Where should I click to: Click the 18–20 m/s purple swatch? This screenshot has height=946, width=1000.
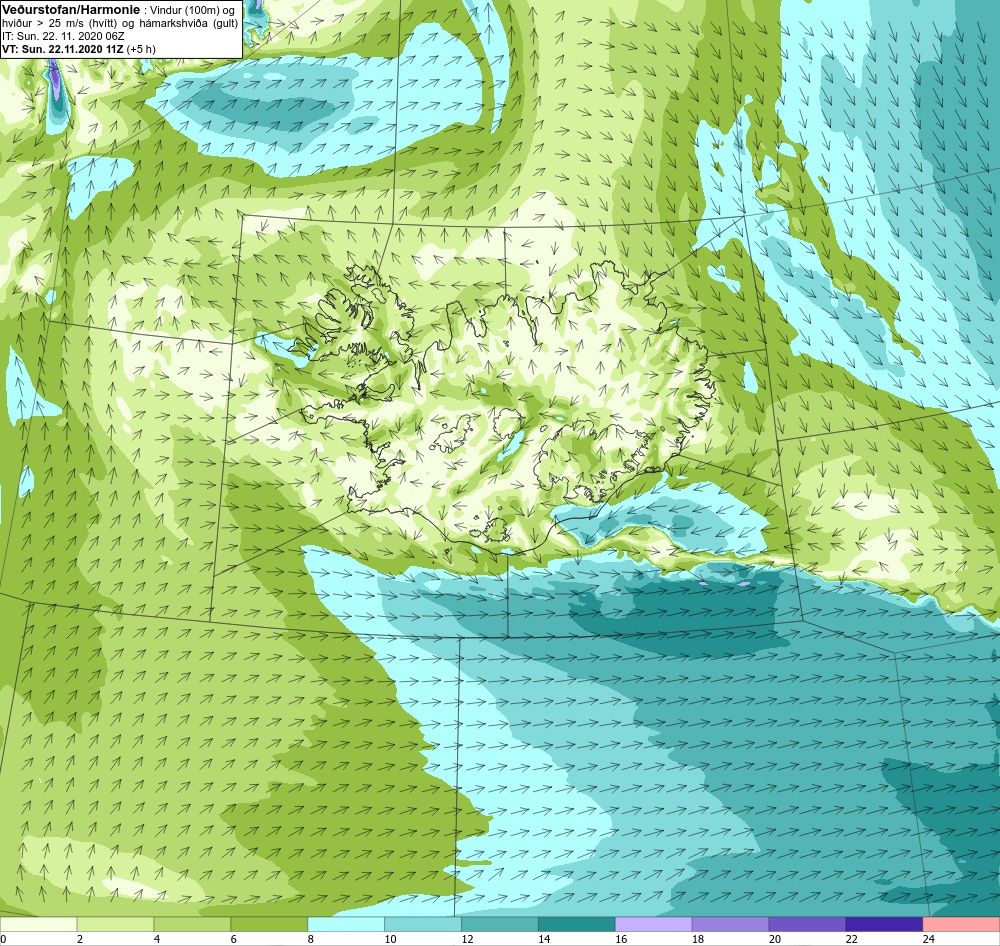coord(730,924)
